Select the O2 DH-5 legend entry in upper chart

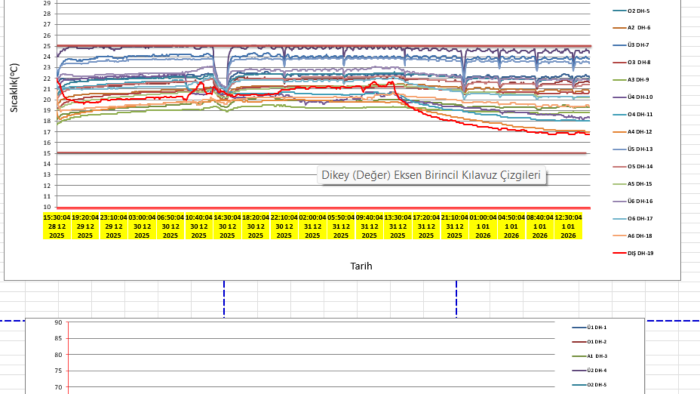[631, 11]
